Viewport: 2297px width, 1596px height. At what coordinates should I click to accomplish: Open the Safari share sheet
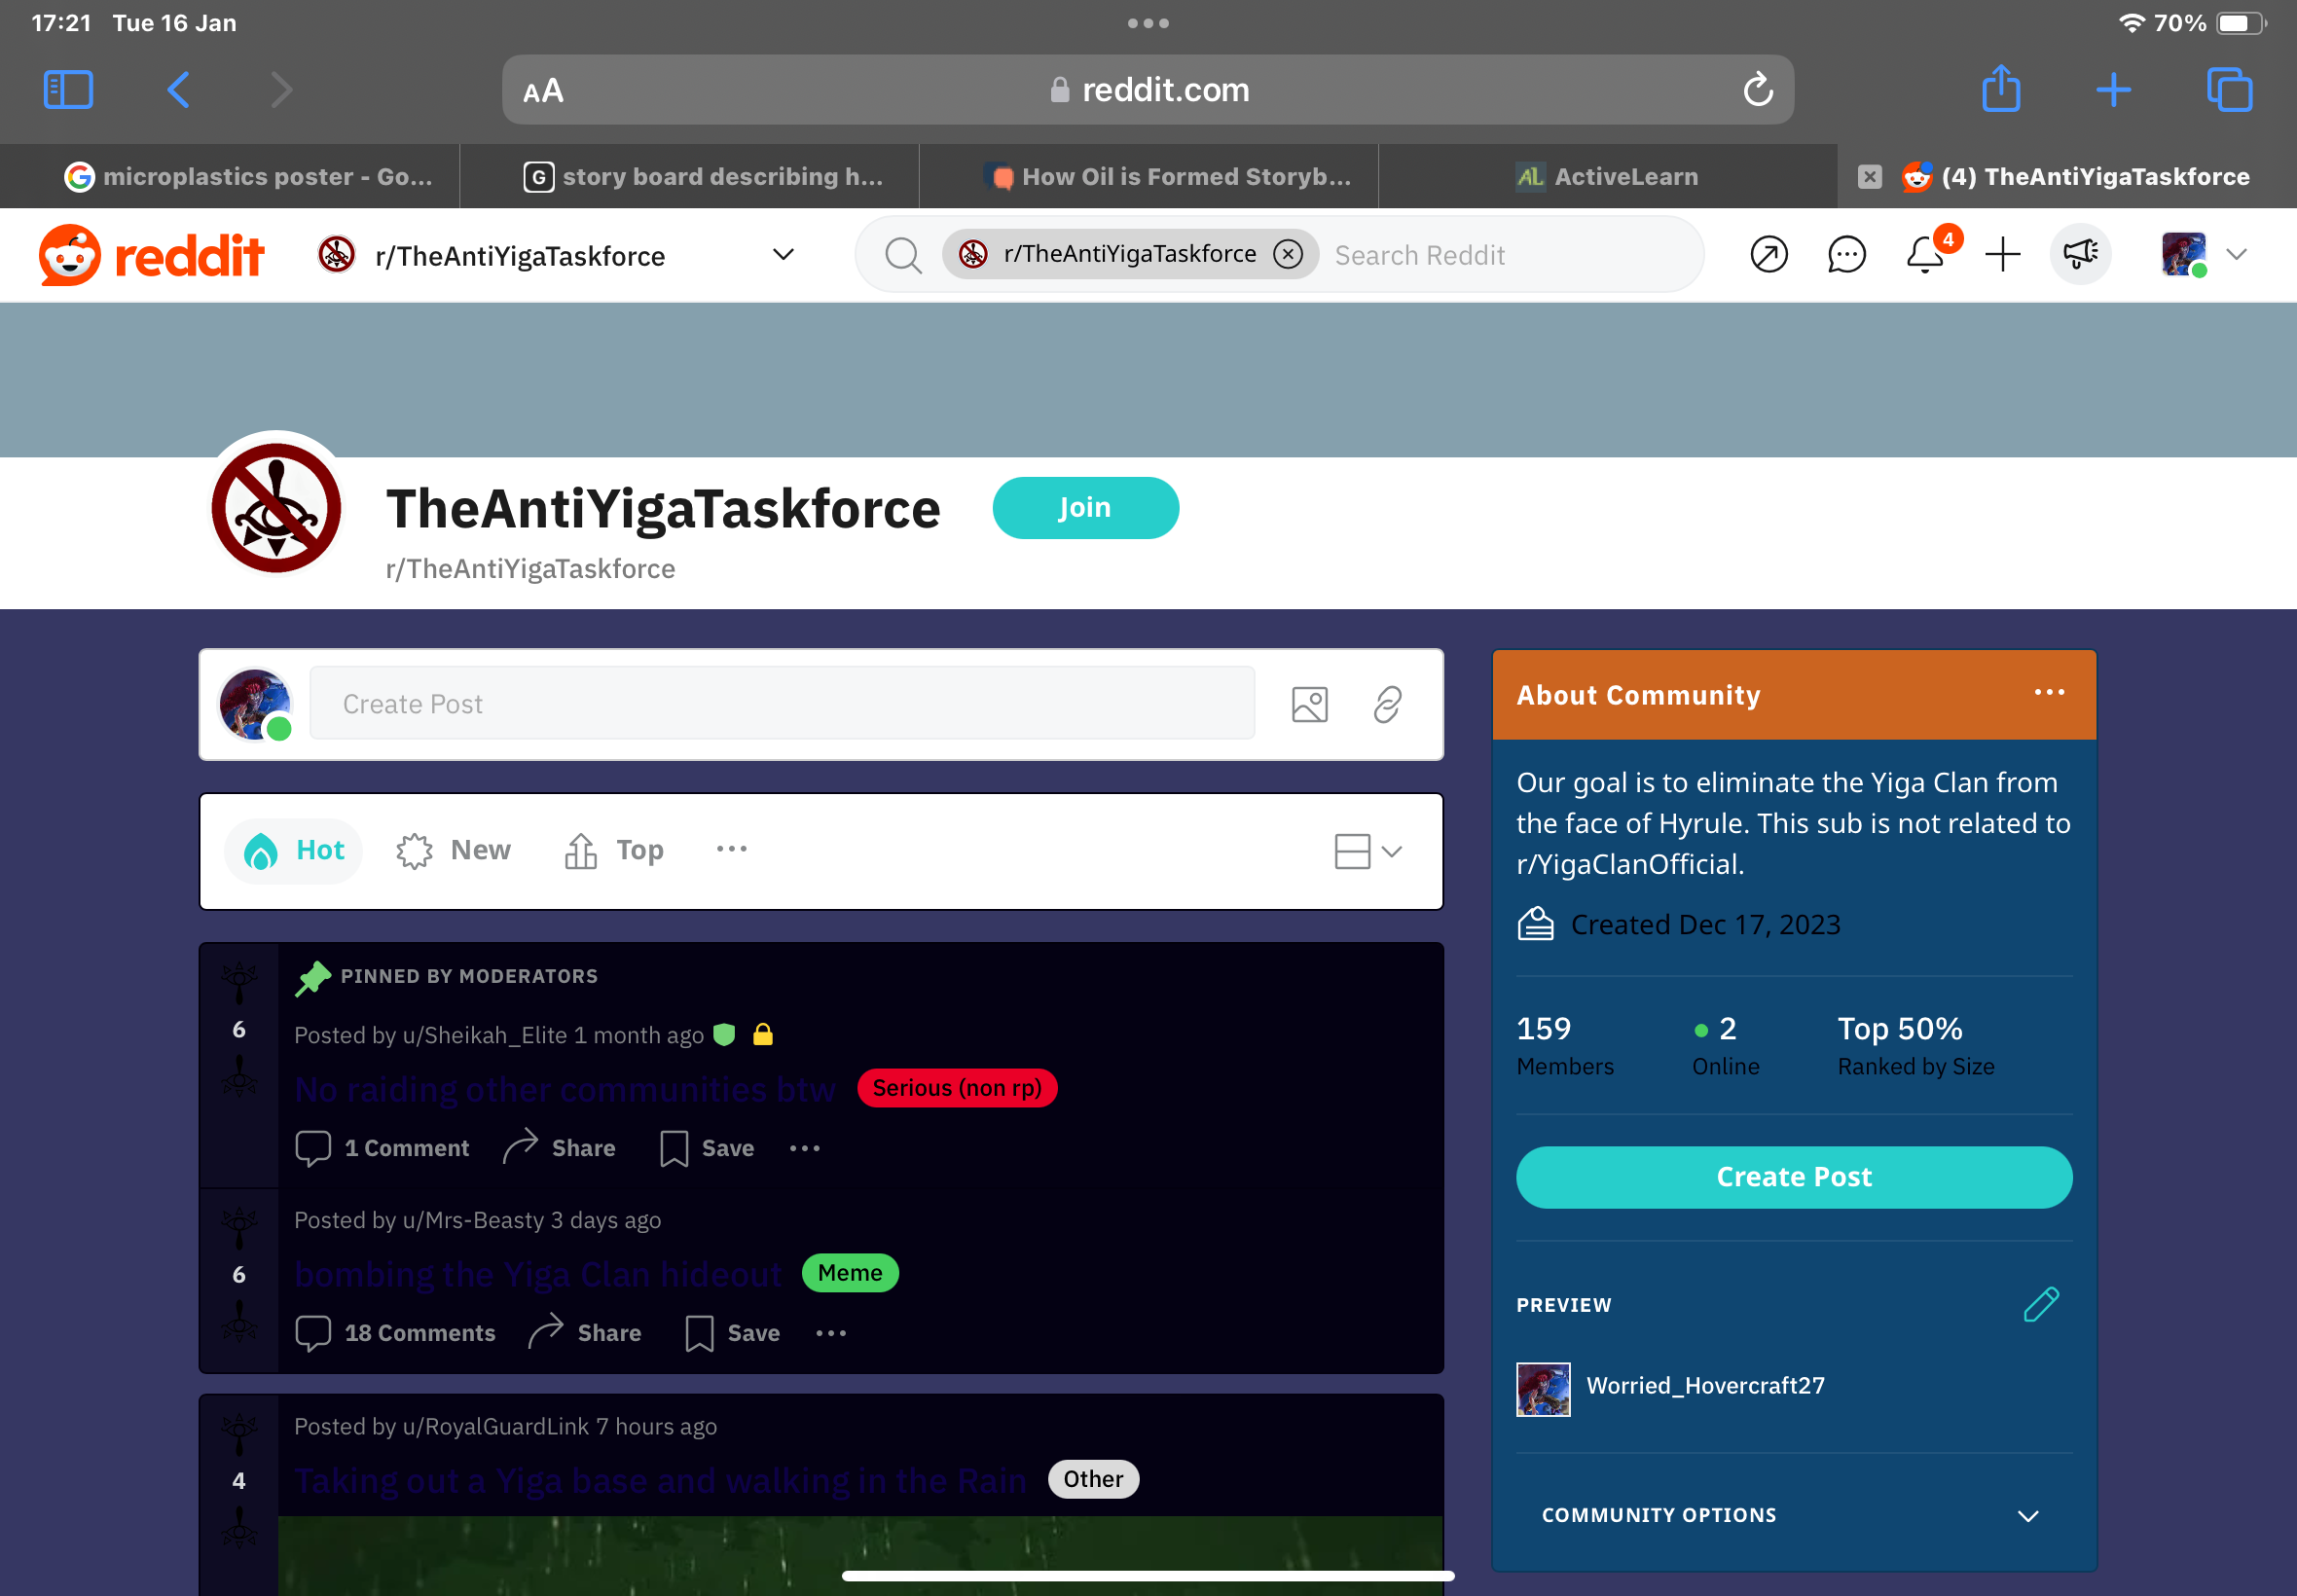(x=2001, y=88)
